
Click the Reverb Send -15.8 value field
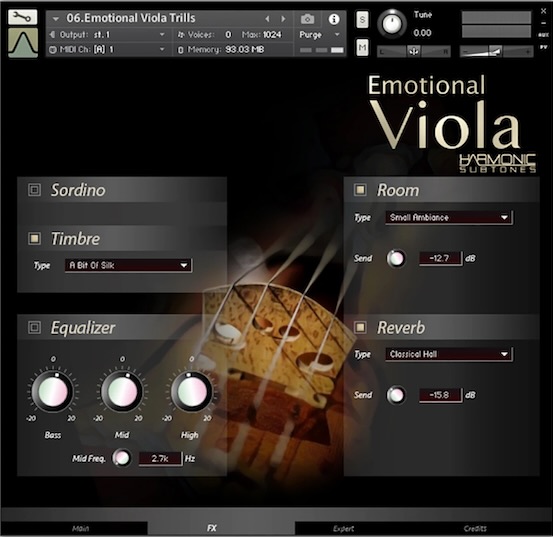(x=440, y=395)
